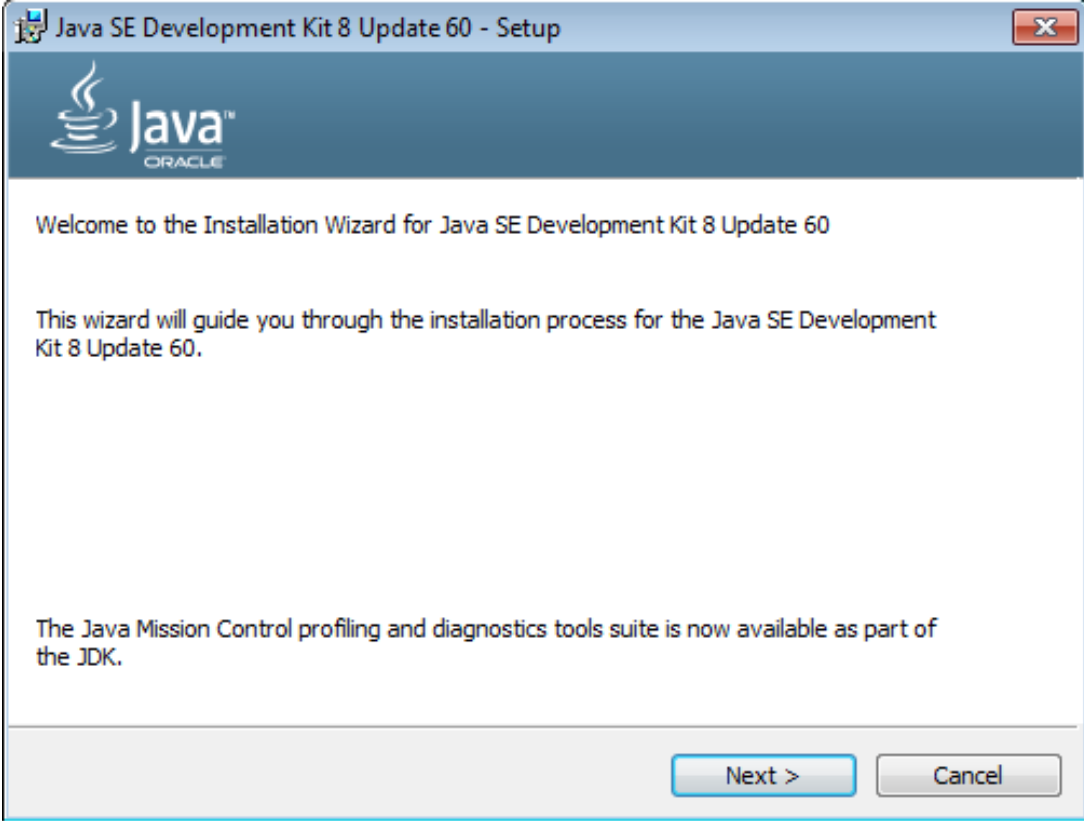Click the "This wizard will guide you" line
The height and width of the screenshot is (822, 1092).
coord(485,321)
